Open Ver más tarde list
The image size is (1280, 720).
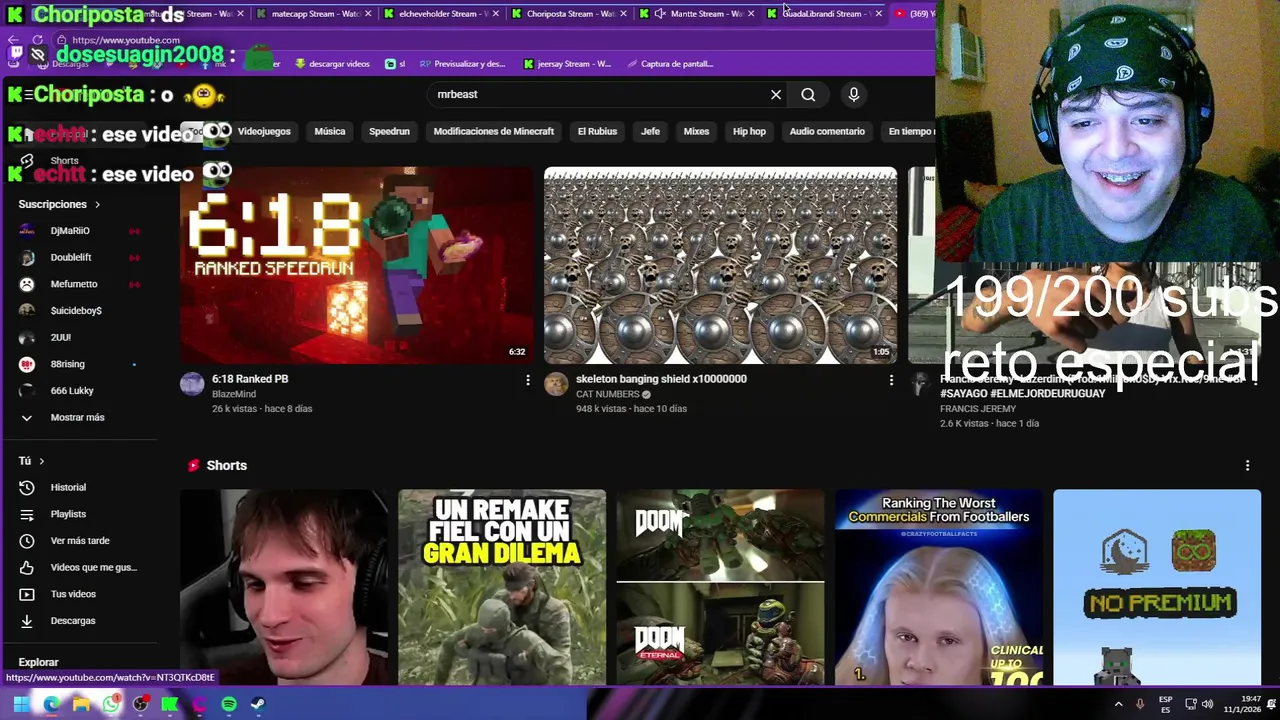click(x=80, y=541)
